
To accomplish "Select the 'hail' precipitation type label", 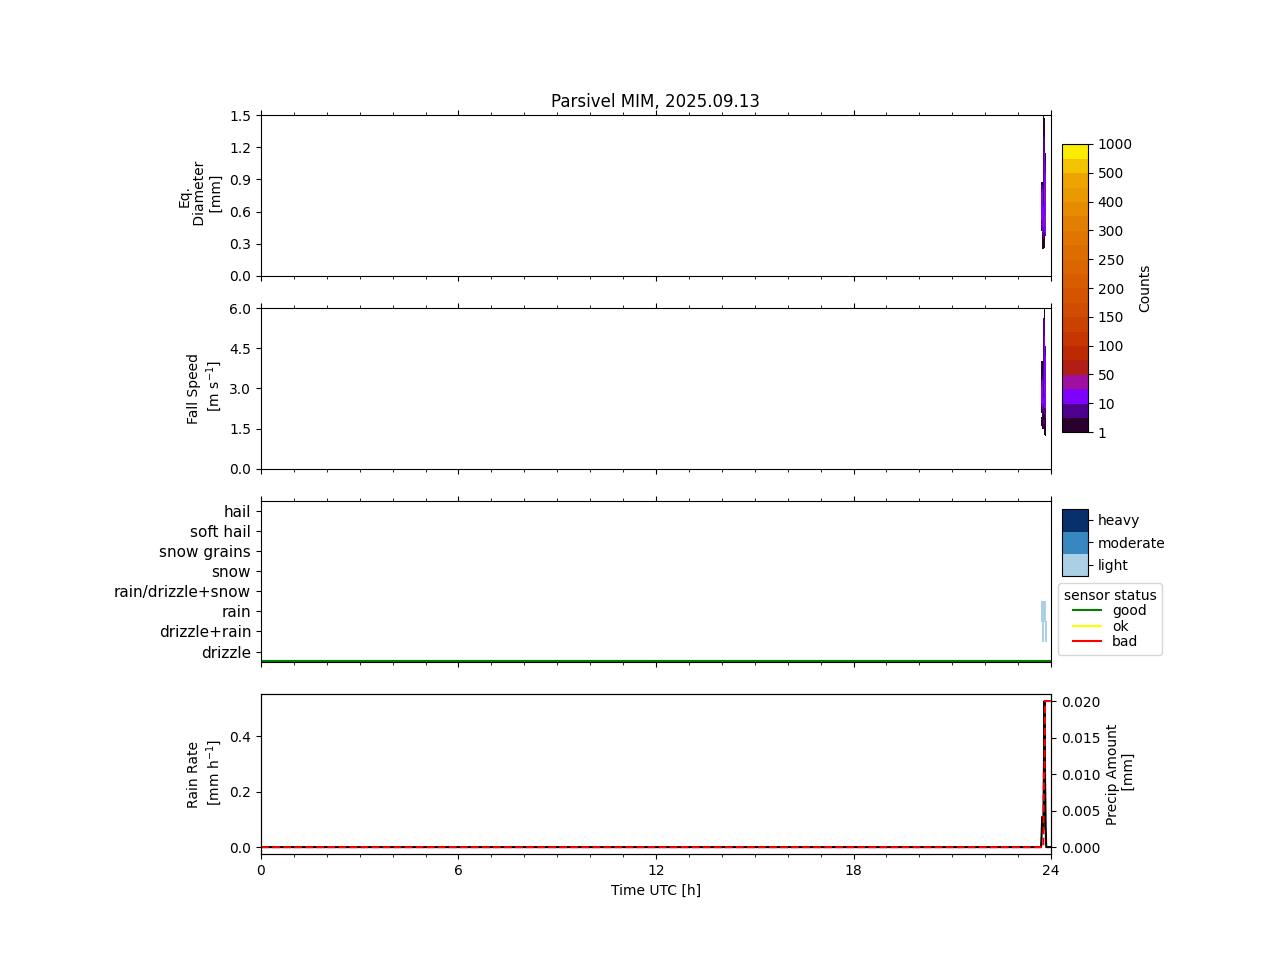I will tap(237, 512).
